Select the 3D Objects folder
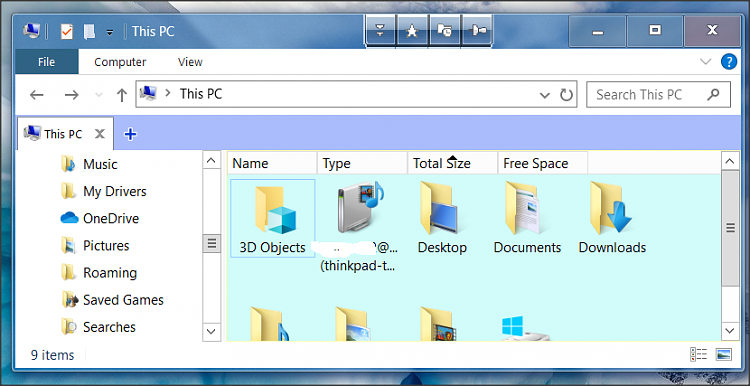The height and width of the screenshot is (386, 750). (273, 218)
